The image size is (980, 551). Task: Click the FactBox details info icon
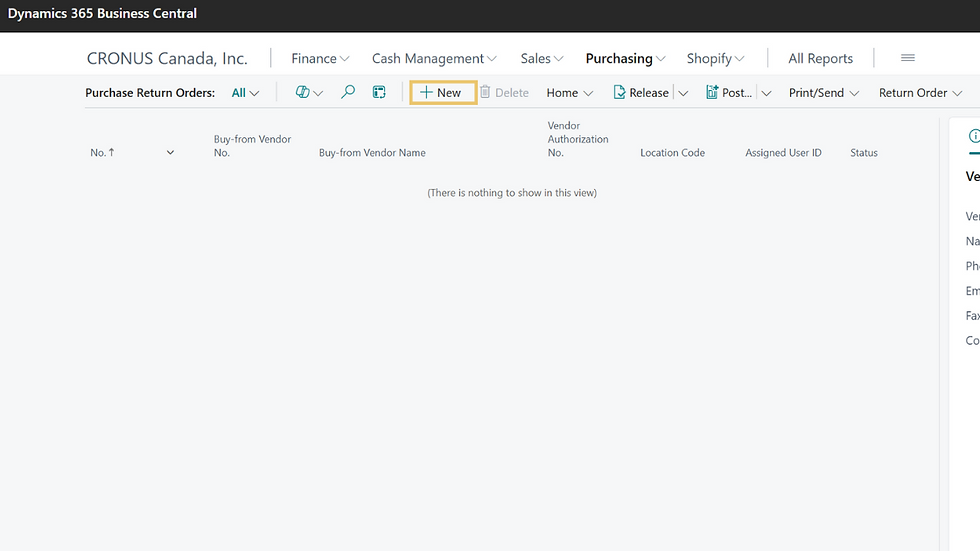(974, 136)
